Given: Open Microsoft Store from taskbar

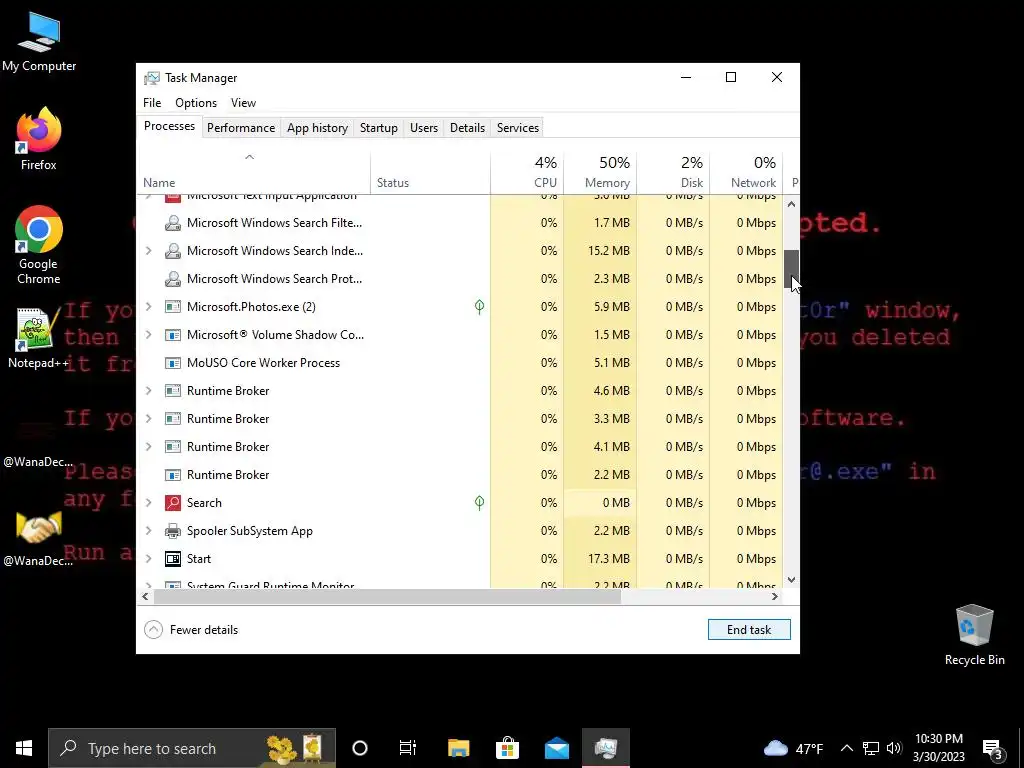Looking at the screenshot, I should tap(507, 748).
